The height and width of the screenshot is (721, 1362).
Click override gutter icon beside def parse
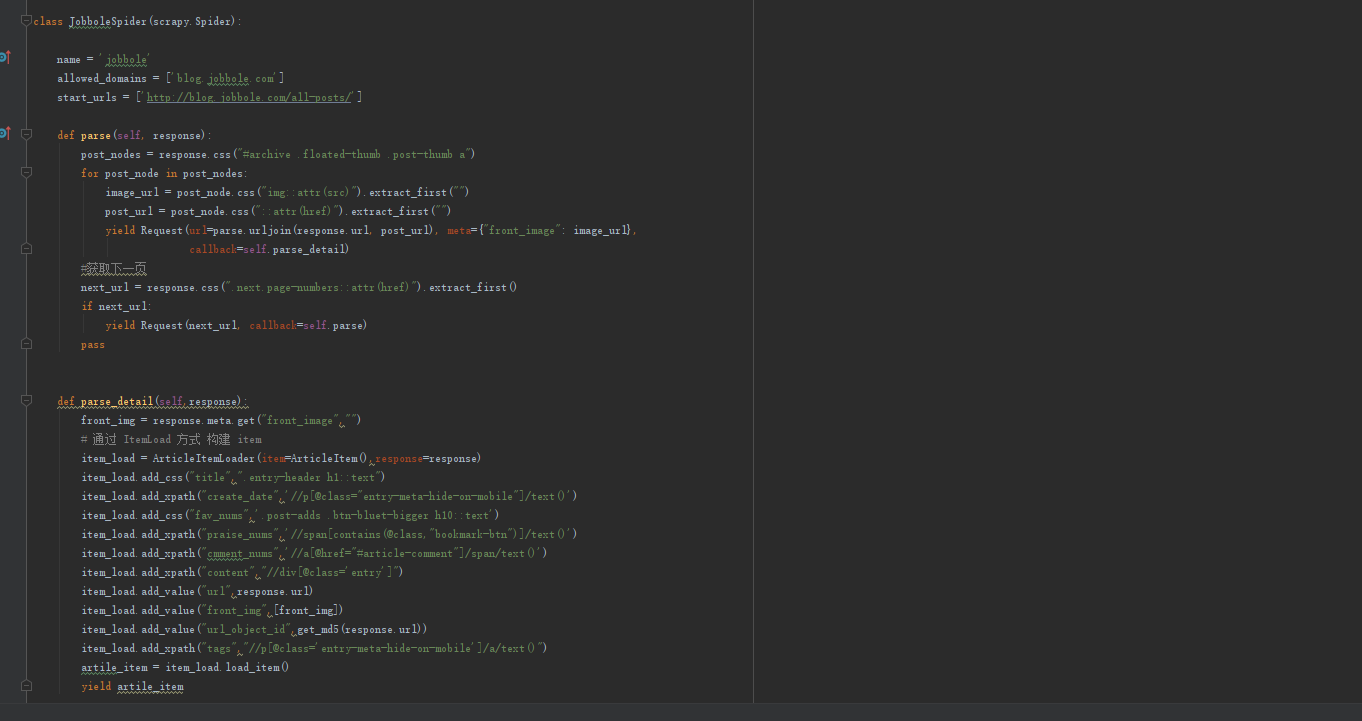point(5,133)
